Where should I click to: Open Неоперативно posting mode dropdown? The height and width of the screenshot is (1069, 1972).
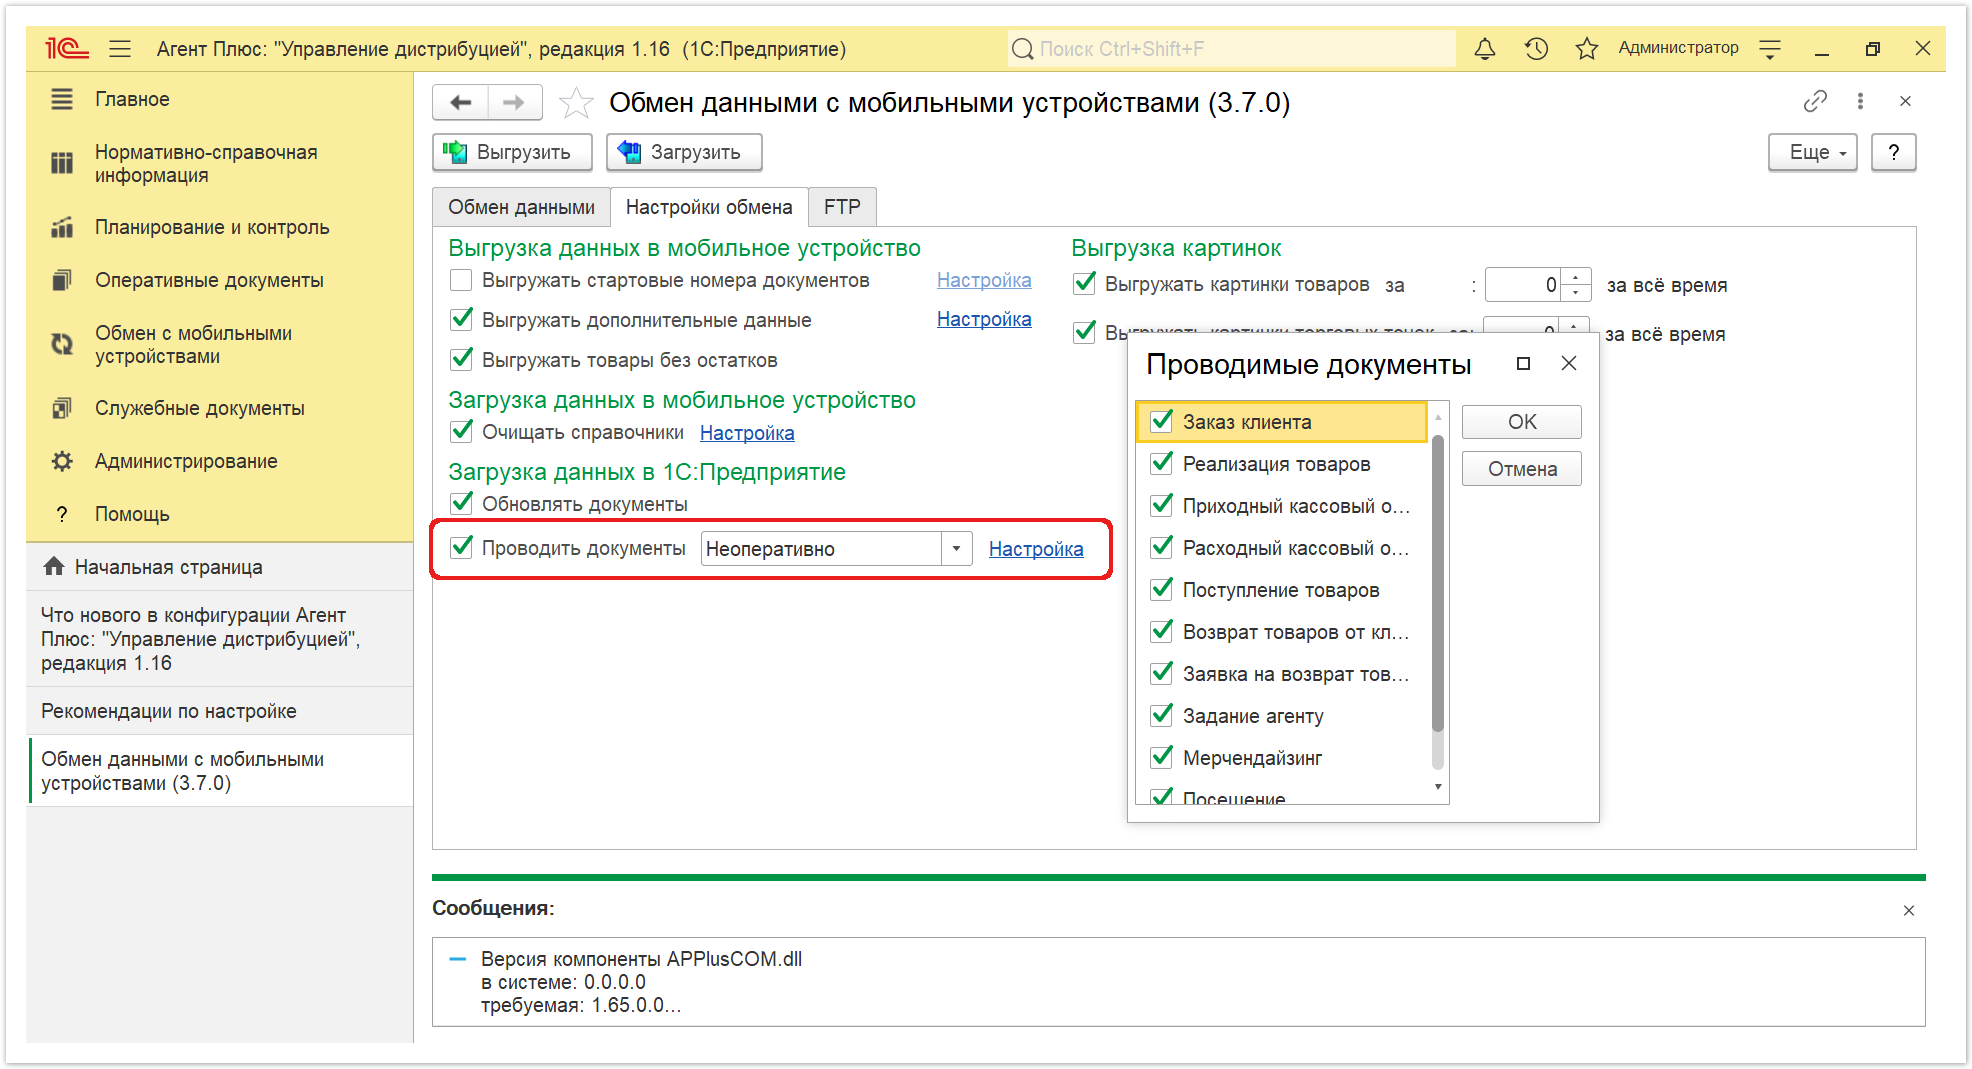[x=956, y=548]
